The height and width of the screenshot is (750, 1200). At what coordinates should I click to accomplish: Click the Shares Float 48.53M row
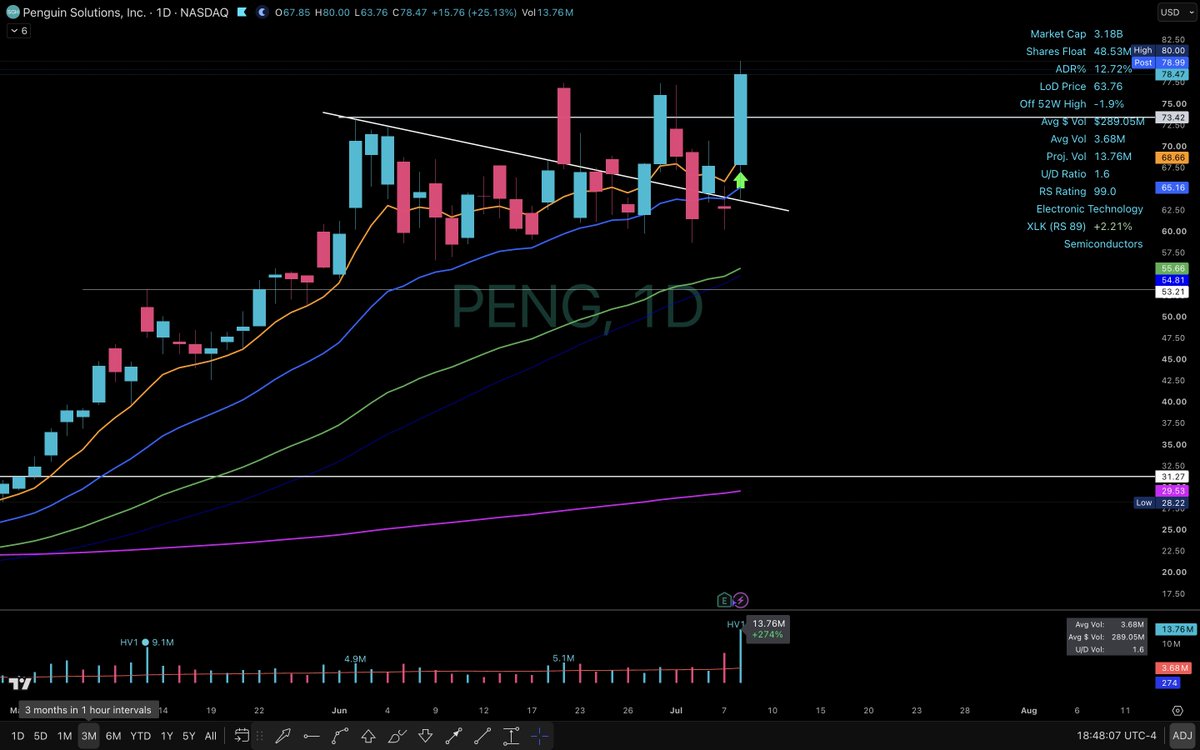coord(1079,51)
